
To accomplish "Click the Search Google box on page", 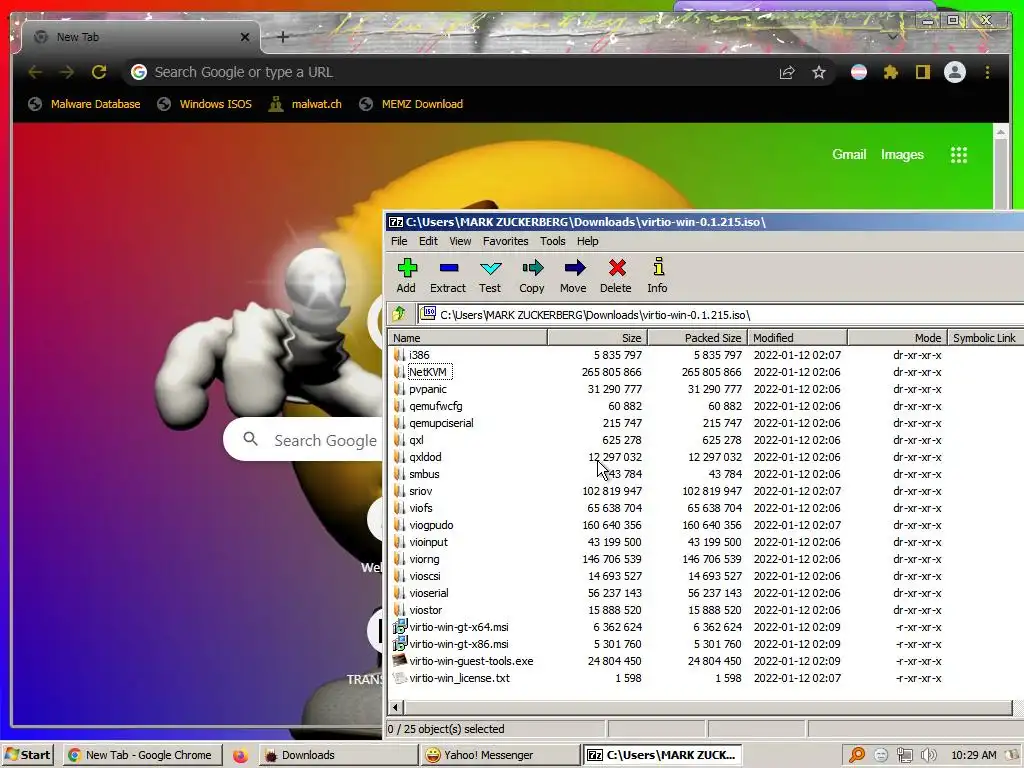I will pos(304,440).
